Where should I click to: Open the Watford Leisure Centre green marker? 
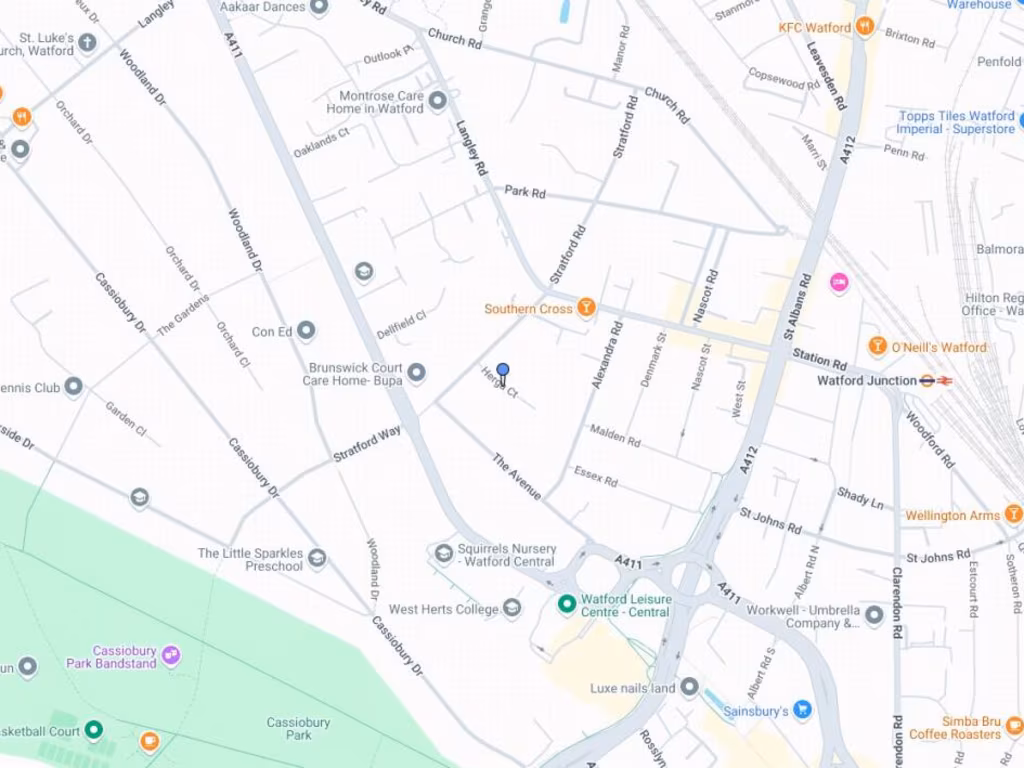pos(566,603)
